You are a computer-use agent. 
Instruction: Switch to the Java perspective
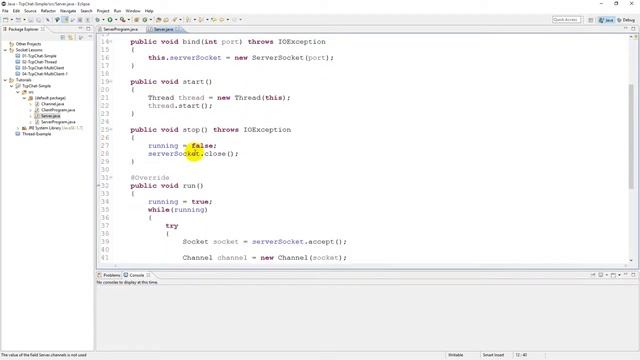coord(606,20)
